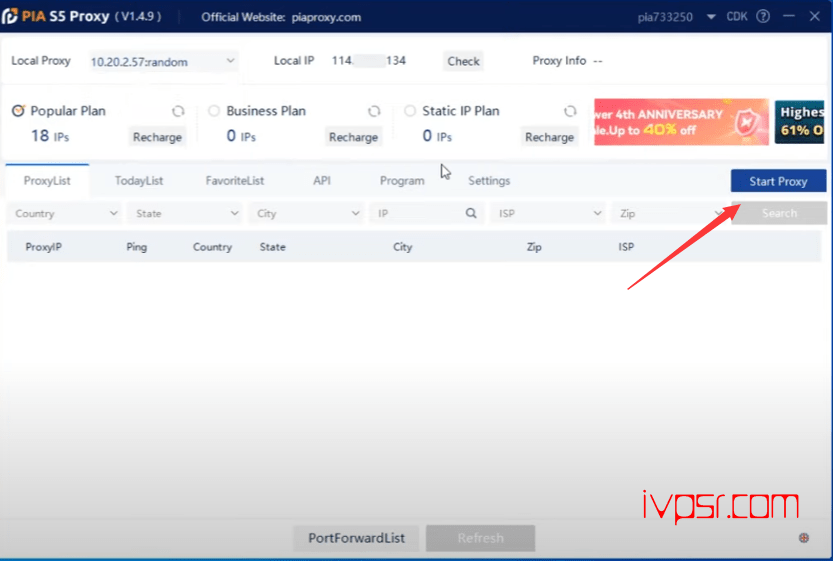
Task: Minimize the PIA S5 Proxy window
Action: tap(789, 16)
